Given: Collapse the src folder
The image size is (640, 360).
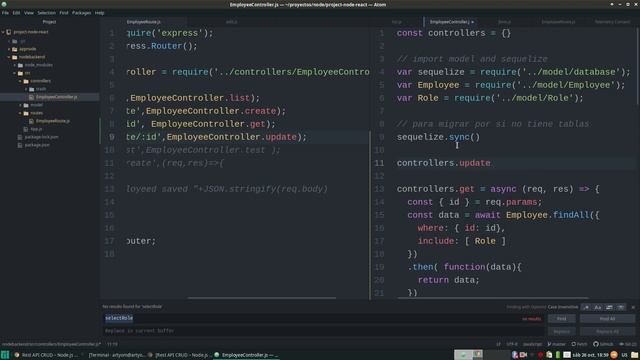Looking at the screenshot, I should [x=15, y=73].
